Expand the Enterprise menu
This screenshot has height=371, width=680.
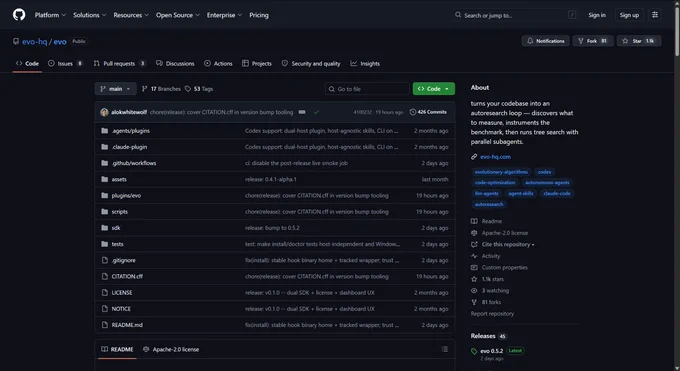(224, 15)
